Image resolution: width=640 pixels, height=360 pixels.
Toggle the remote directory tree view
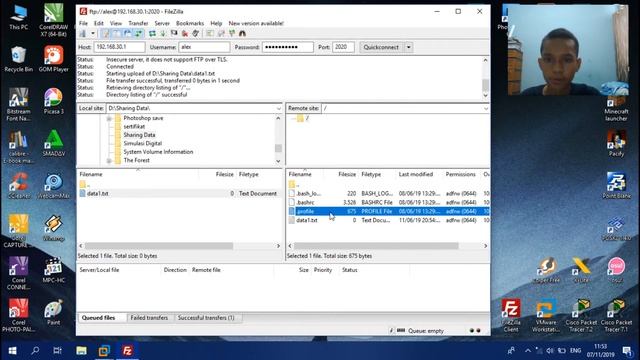click(128, 33)
